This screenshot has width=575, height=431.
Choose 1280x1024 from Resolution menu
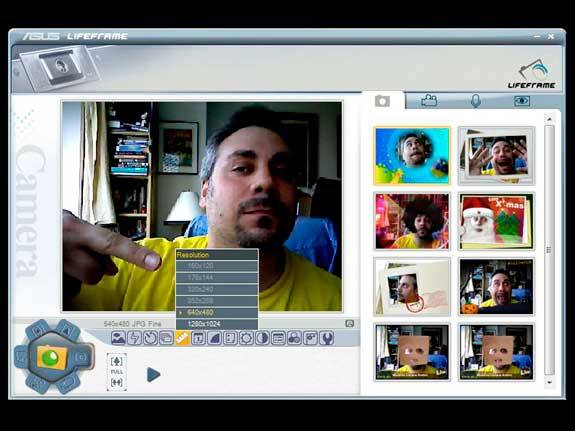[x=217, y=324]
